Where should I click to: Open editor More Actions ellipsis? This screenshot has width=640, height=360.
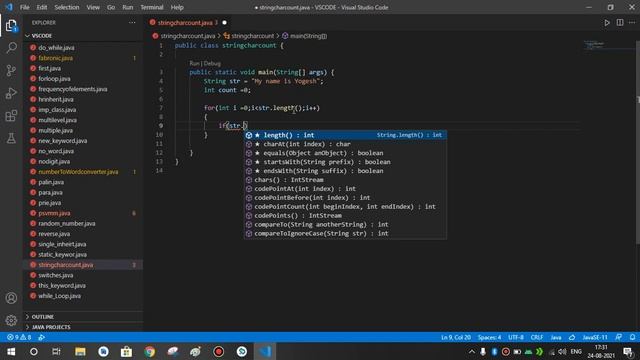coord(632,23)
